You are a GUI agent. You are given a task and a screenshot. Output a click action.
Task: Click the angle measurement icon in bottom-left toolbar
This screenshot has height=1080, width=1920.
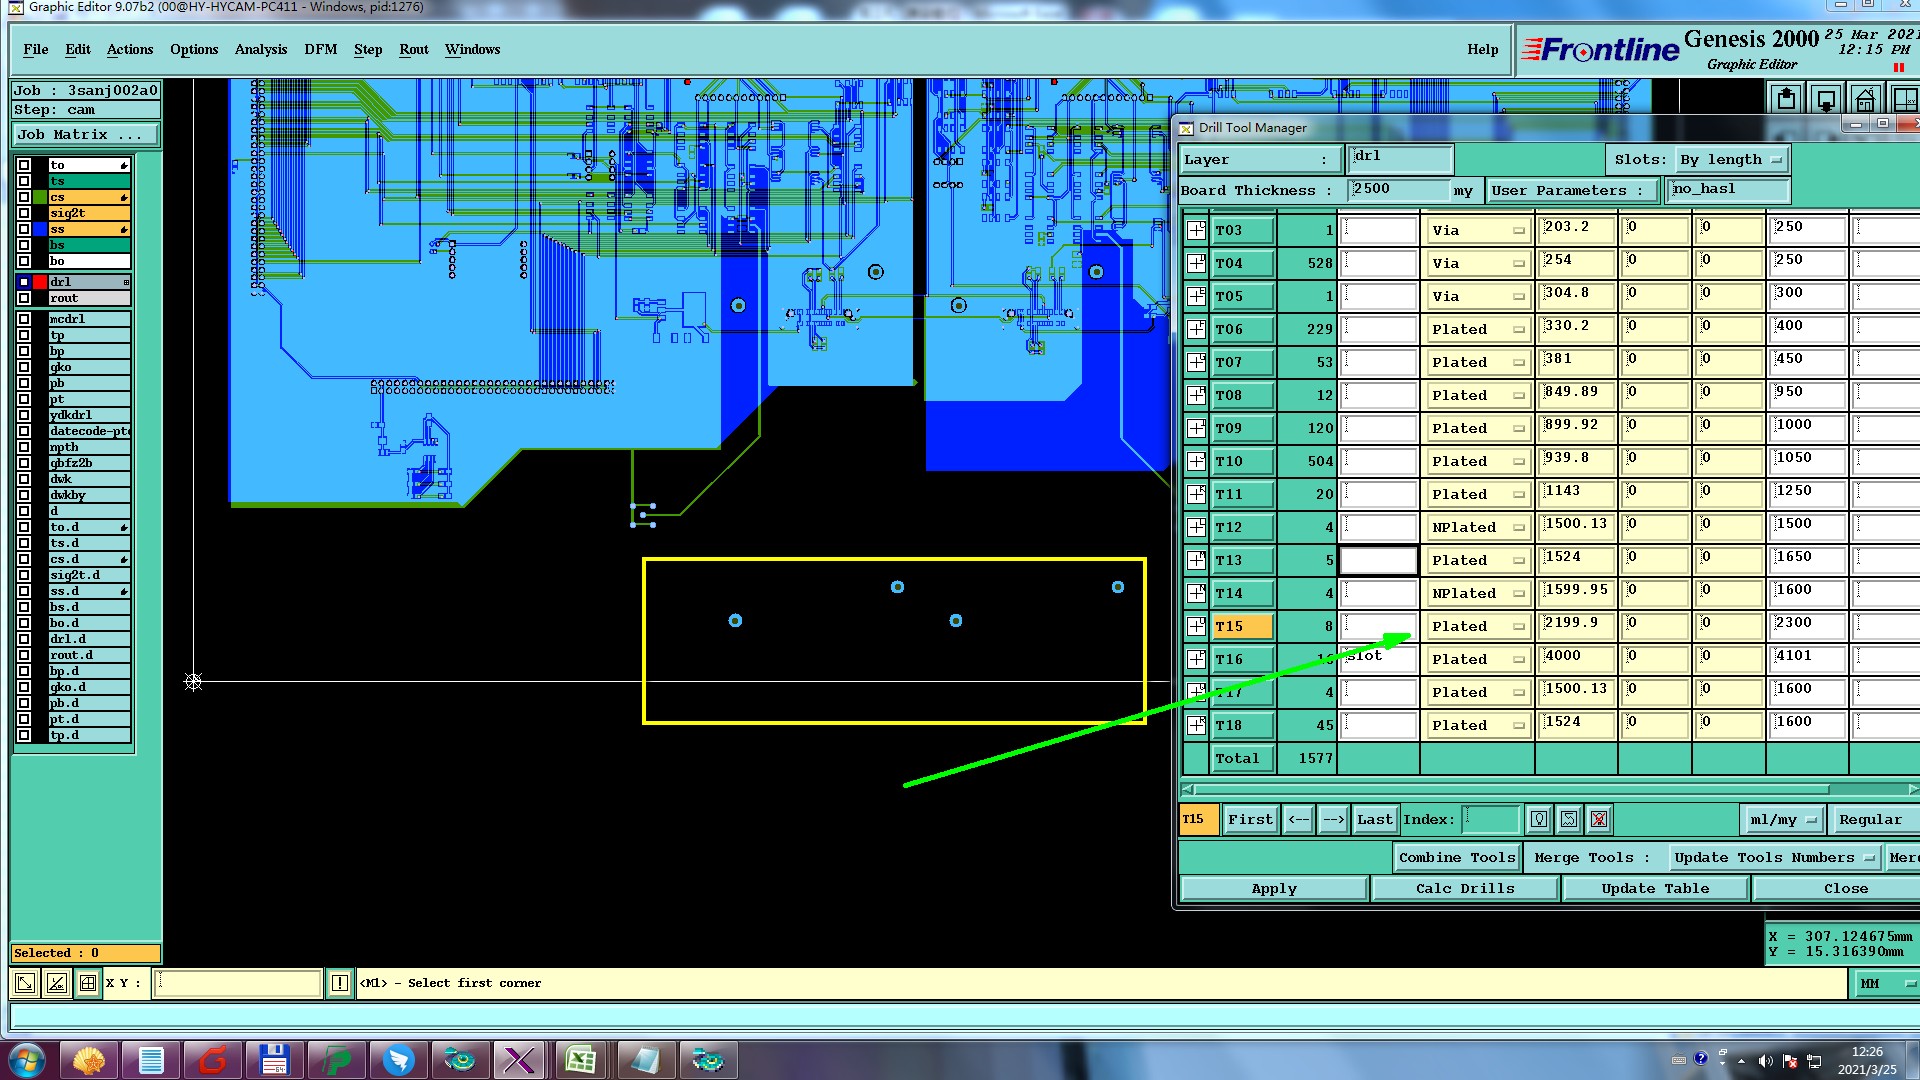pos(57,983)
